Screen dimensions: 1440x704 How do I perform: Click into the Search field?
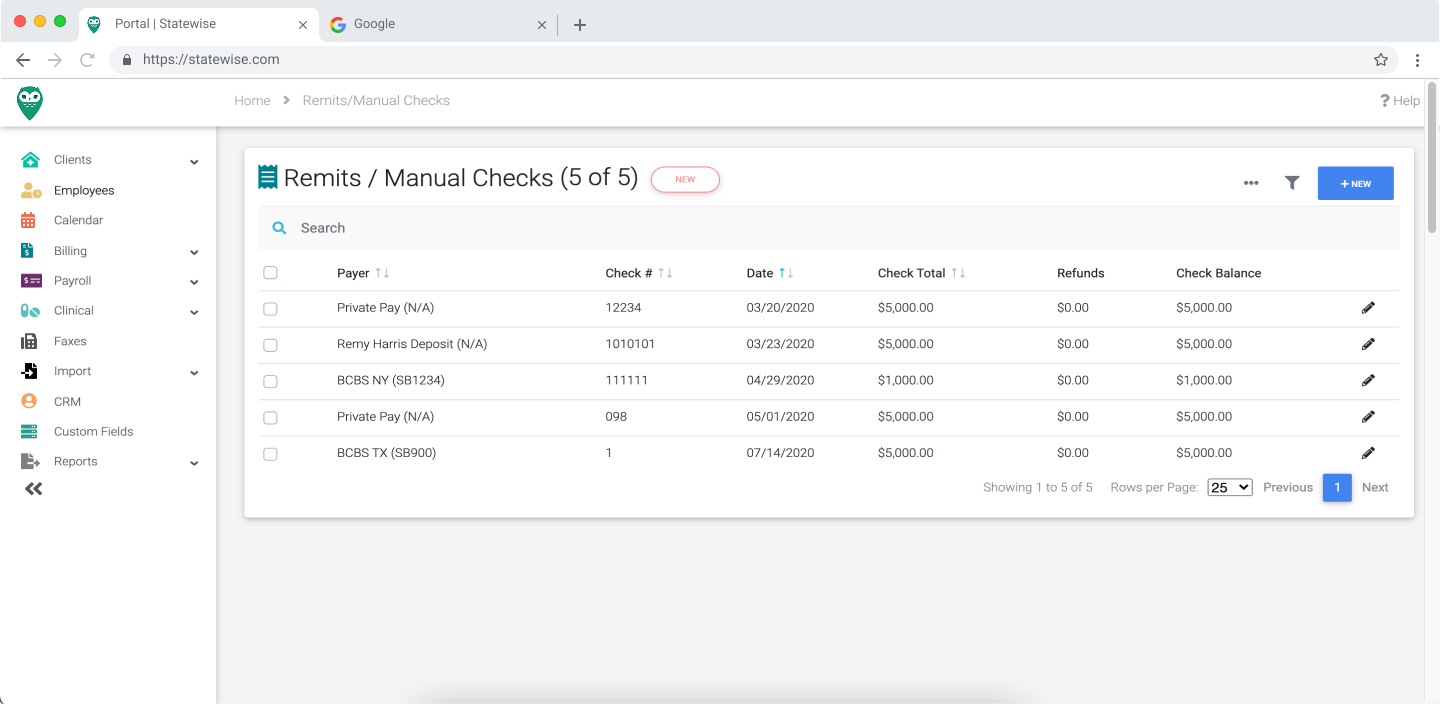[828, 228]
